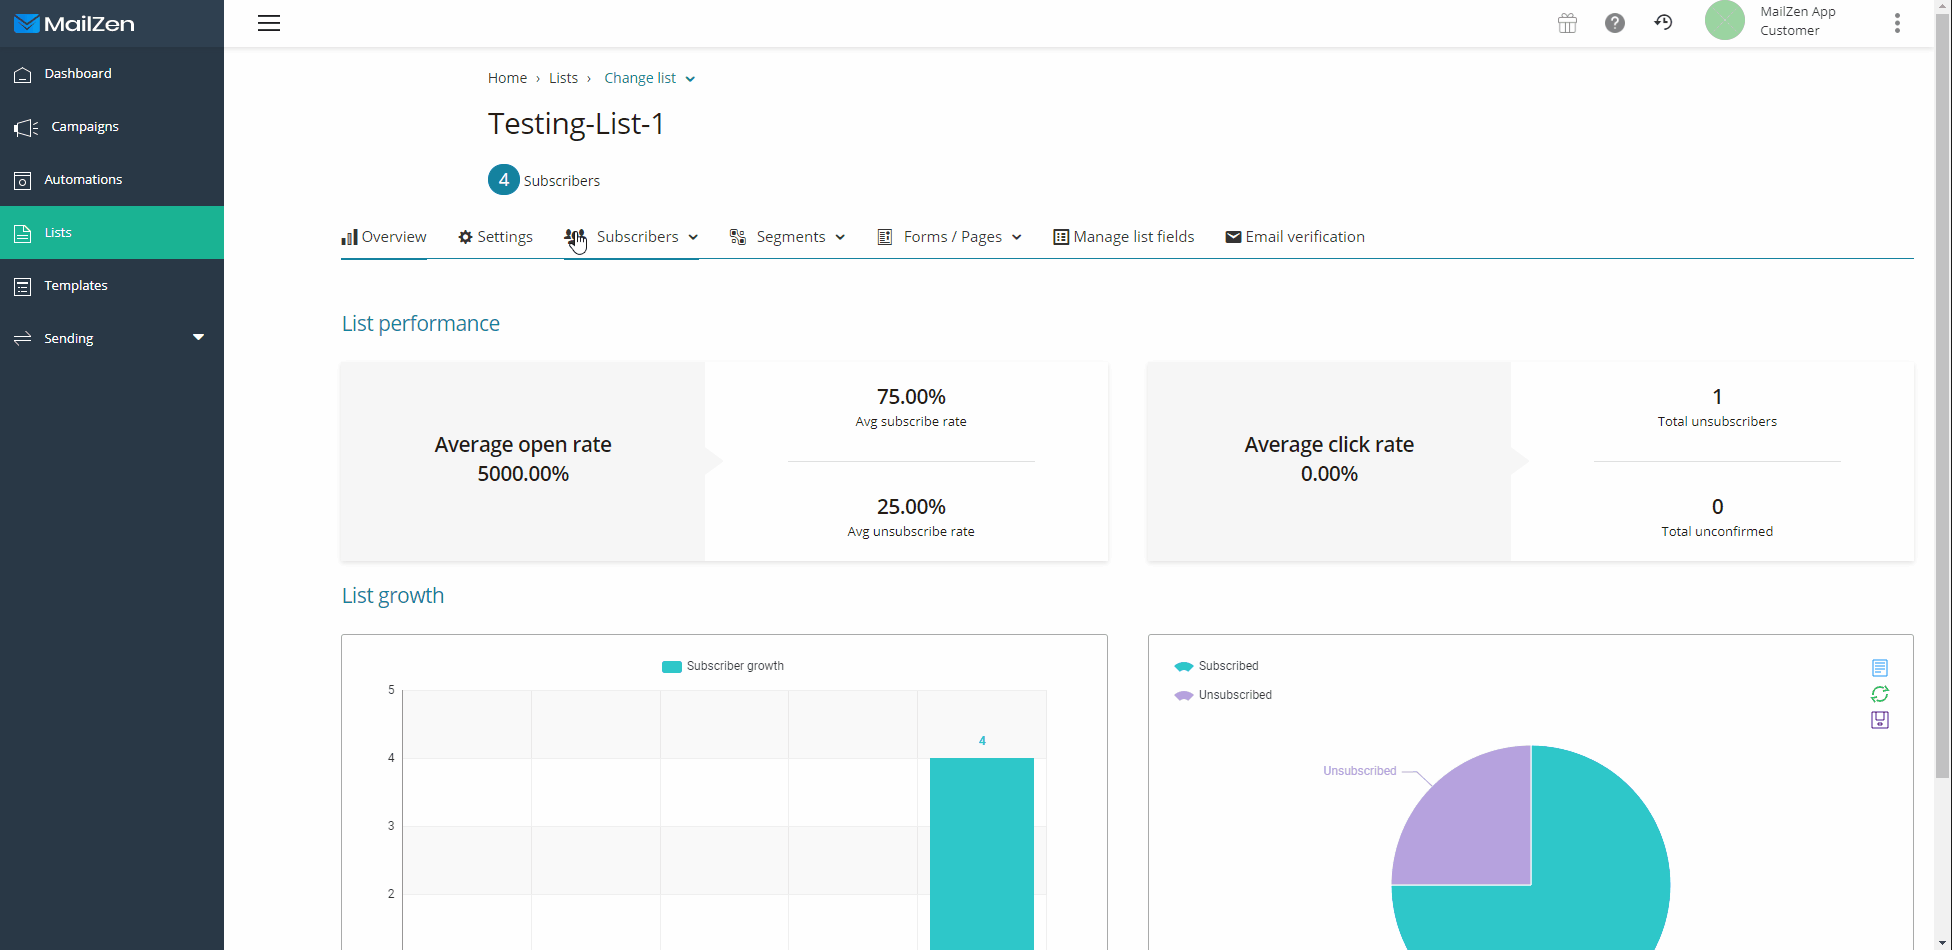Image resolution: width=1952 pixels, height=950 pixels.
Task: Select Campaigns in the sidebar
Action: [x=112, y=127]
